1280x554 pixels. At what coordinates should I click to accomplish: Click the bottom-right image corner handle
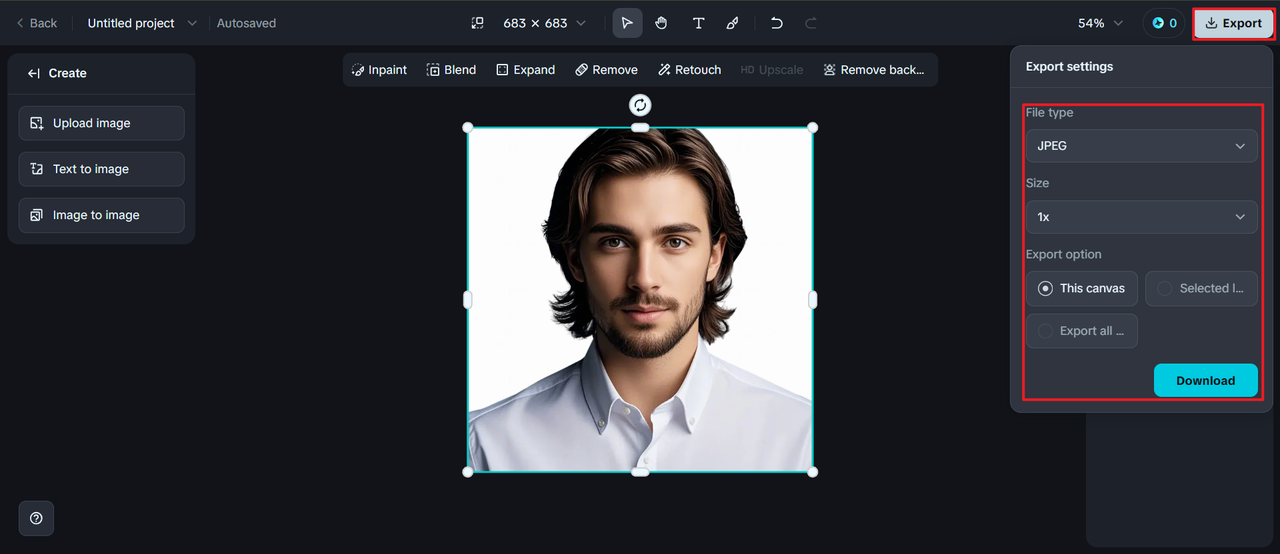812,471
